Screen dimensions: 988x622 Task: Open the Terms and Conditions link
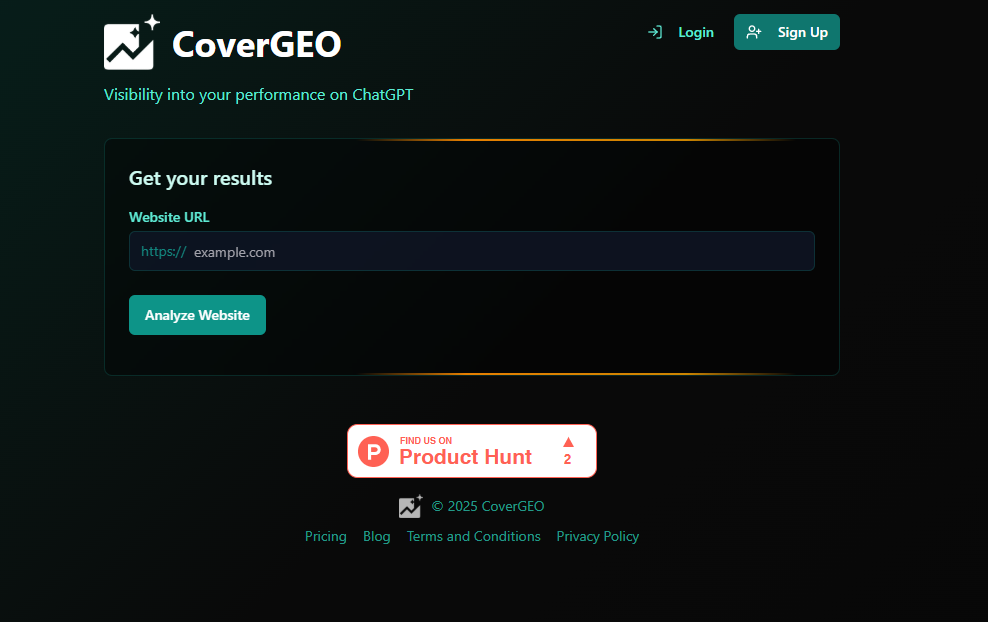click(x=474, y=536)
